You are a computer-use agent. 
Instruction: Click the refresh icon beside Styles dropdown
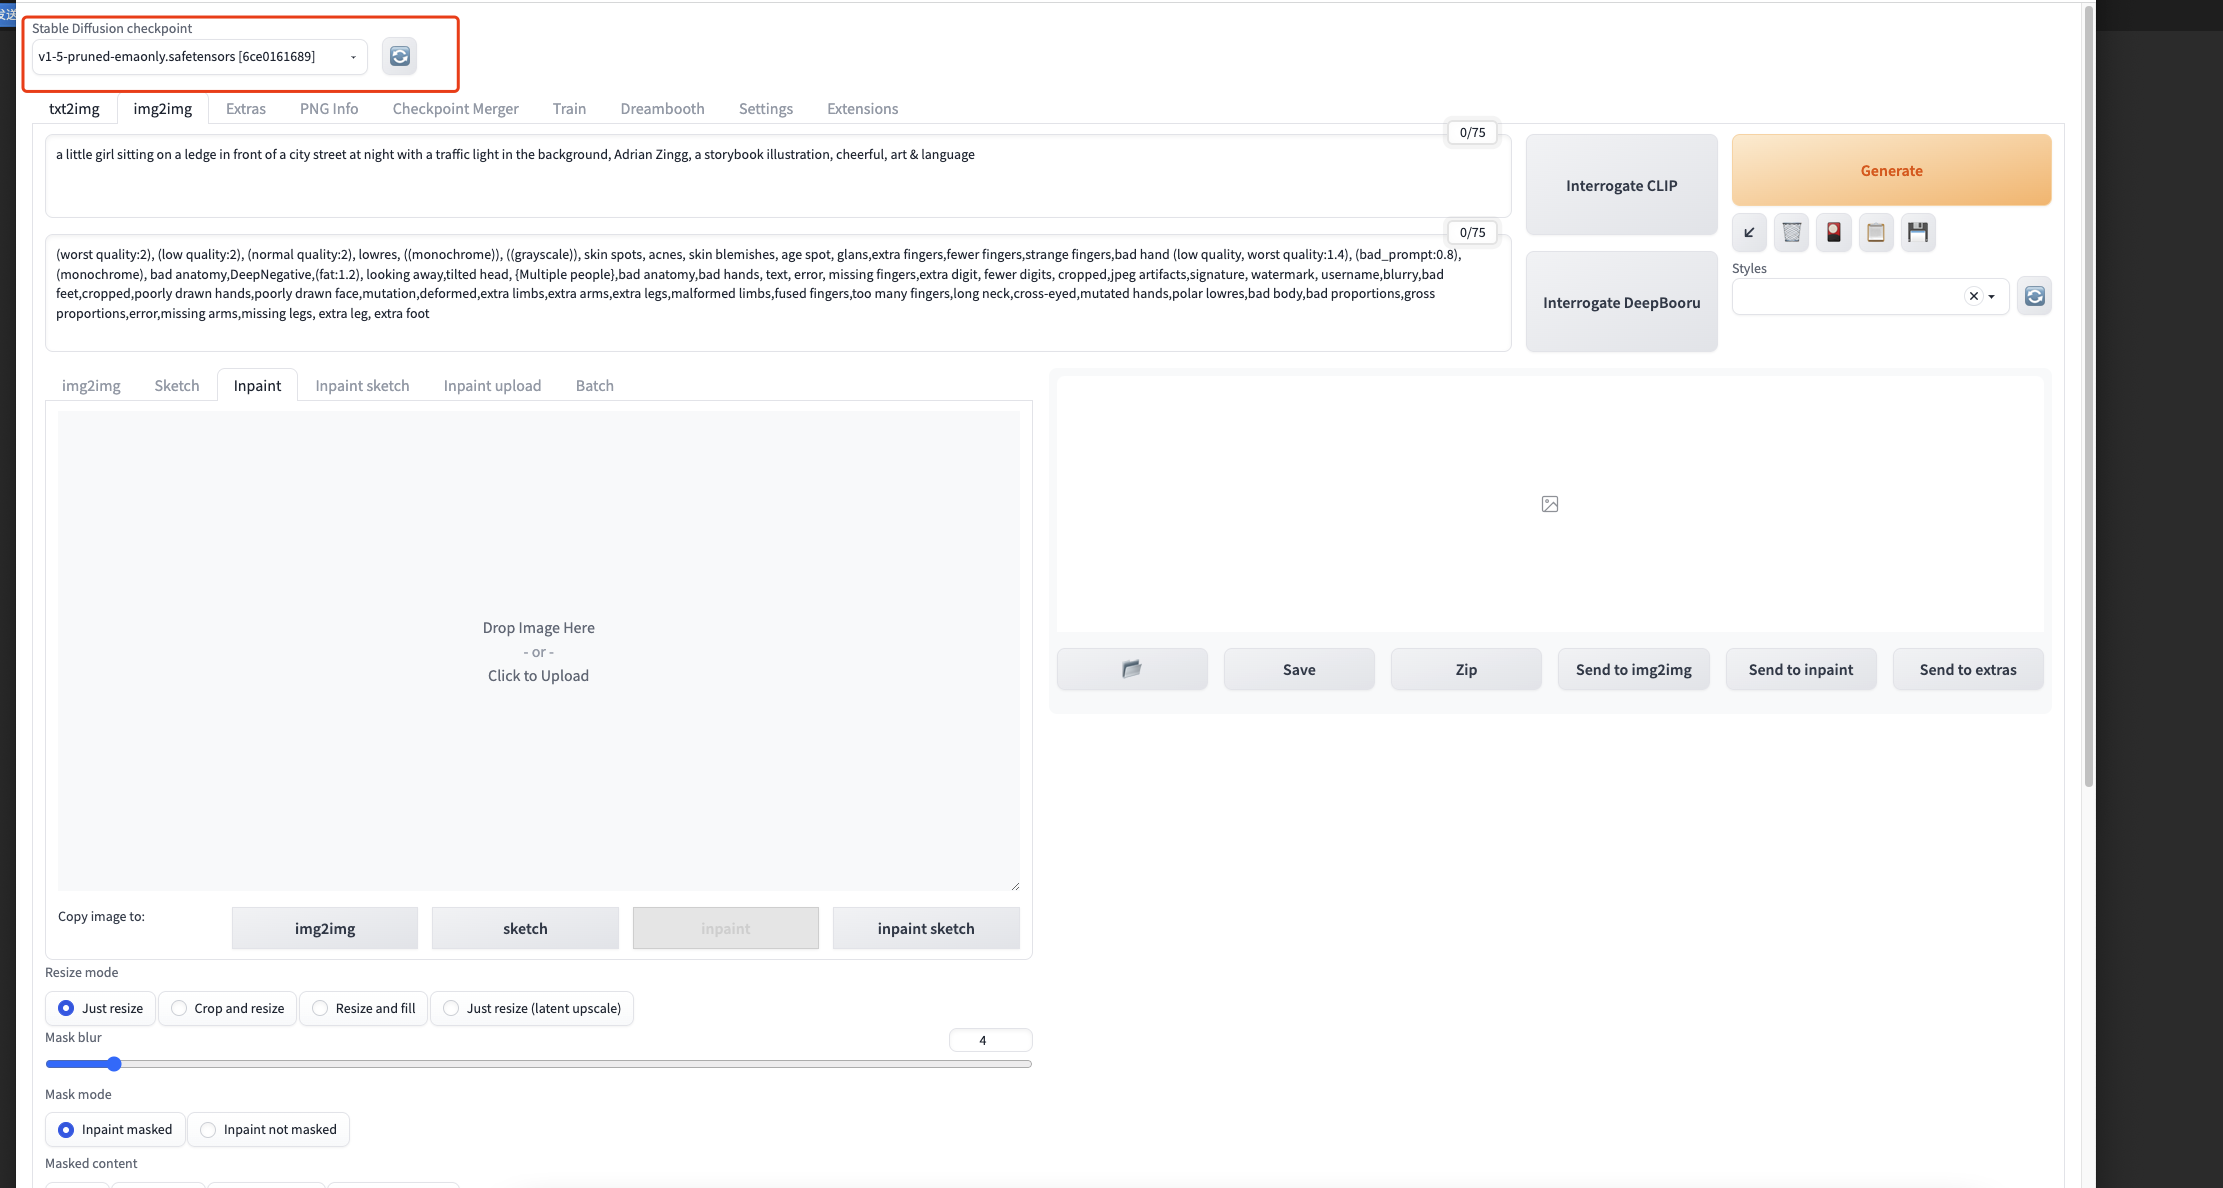[2034, 296]
